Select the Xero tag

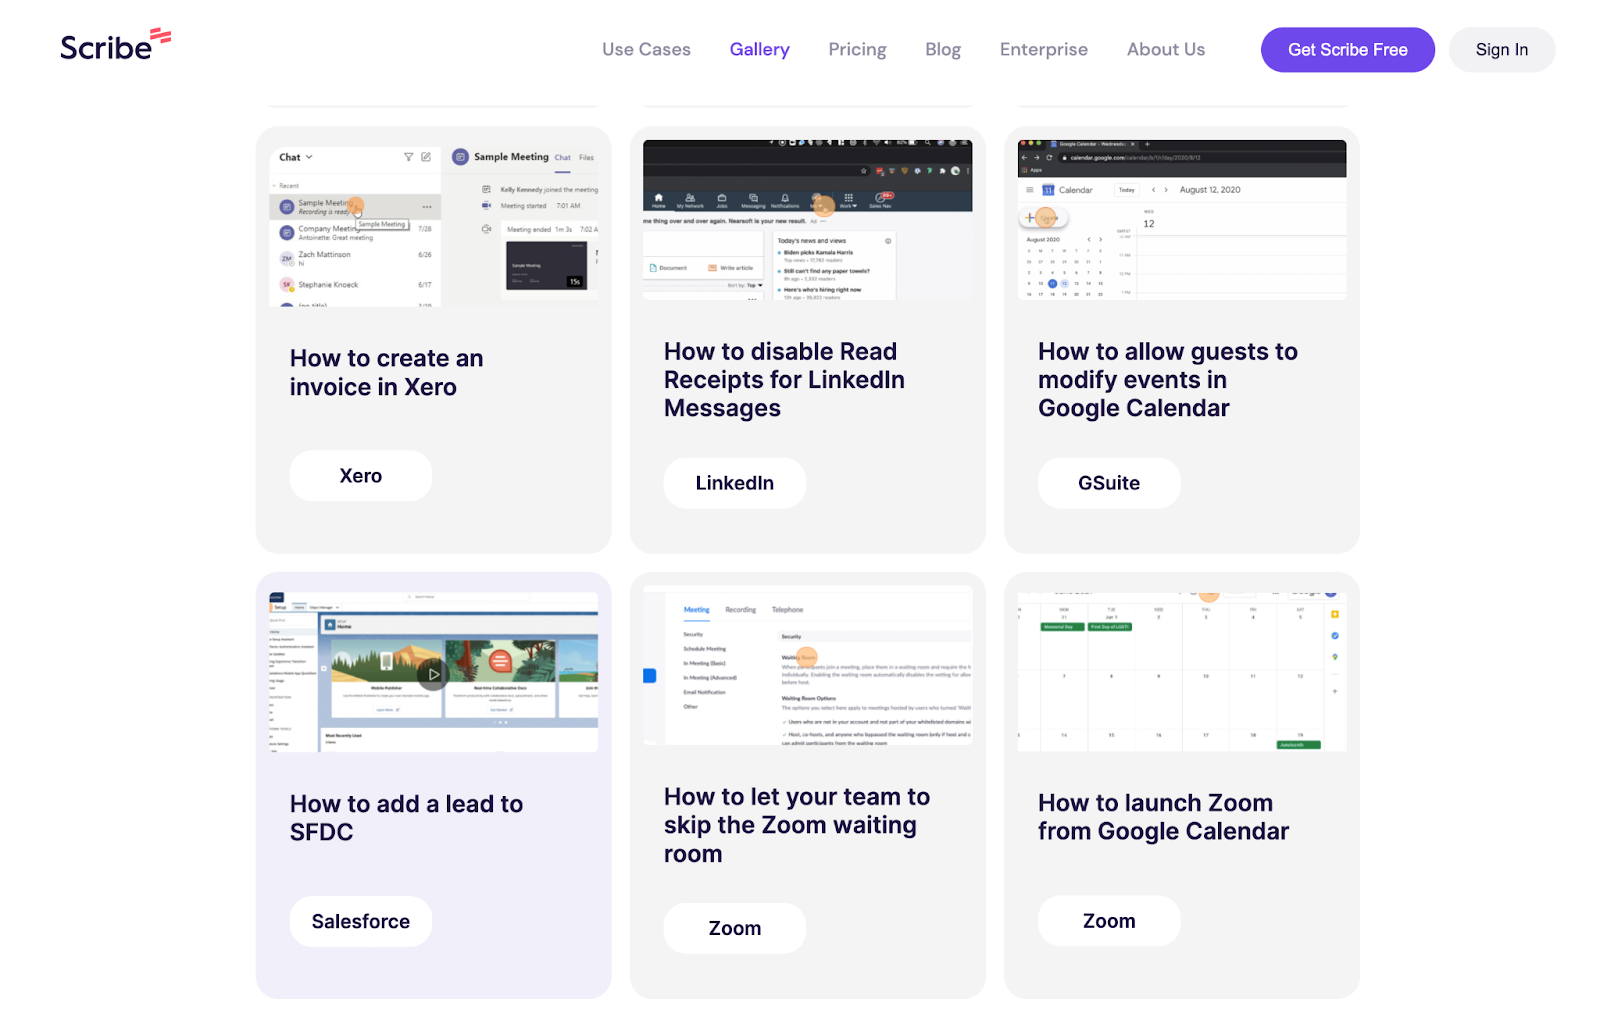[x=360, y=476]
